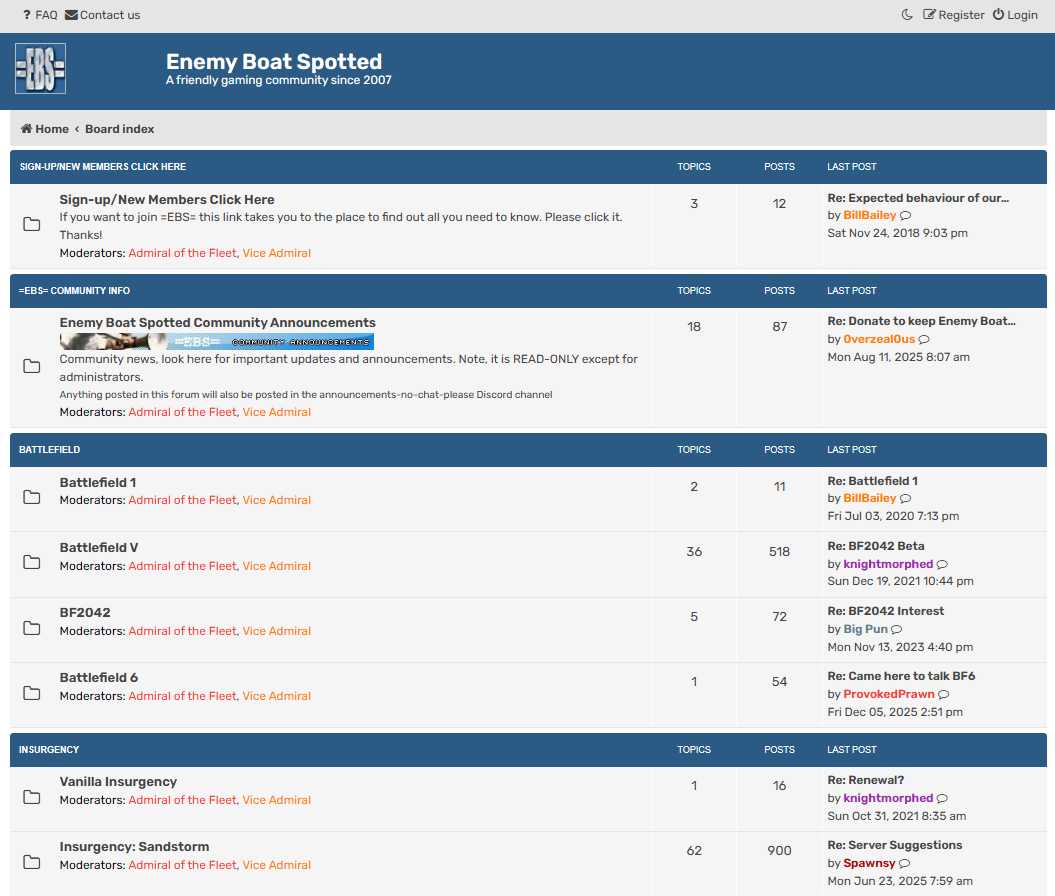Click folder icon beside Vanilla Insurgency
The image size is (1055, 896).
[32, 797]
